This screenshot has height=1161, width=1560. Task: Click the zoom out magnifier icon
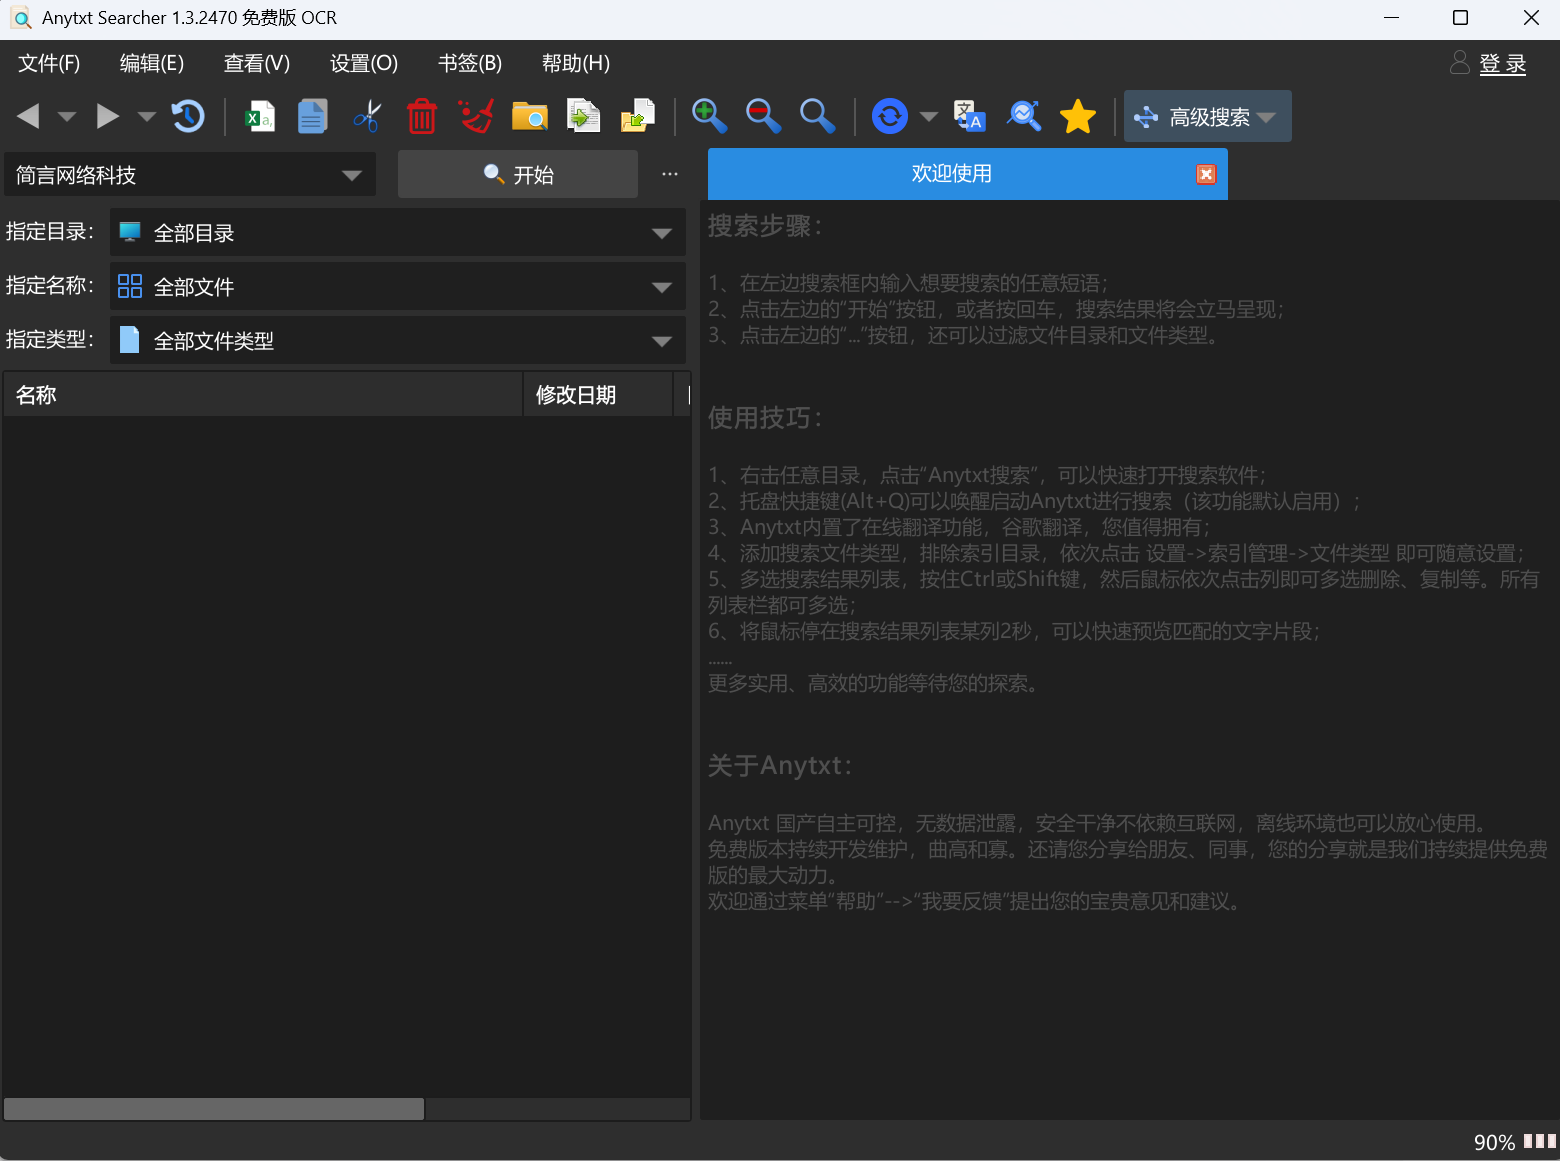pos(763,117)
